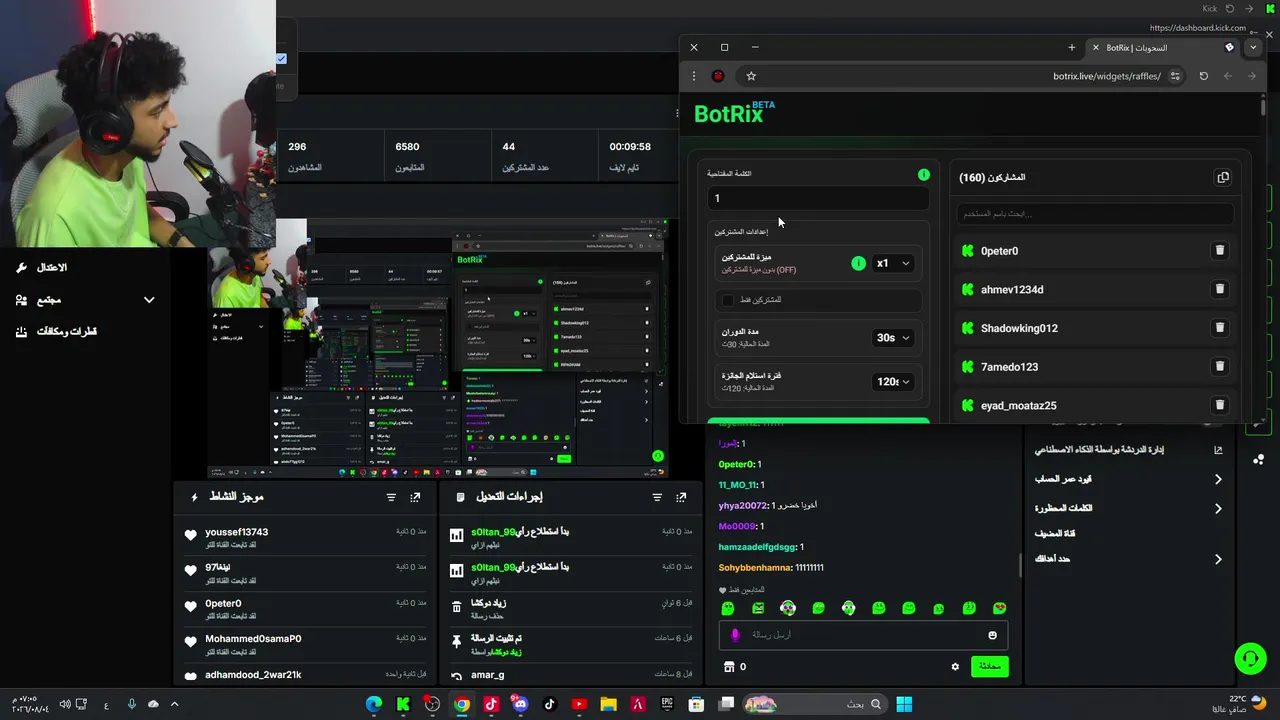Open File Explorer on the taskbar
The width and height of the screenshot is (1280, 720).
[x=608, y=704]
